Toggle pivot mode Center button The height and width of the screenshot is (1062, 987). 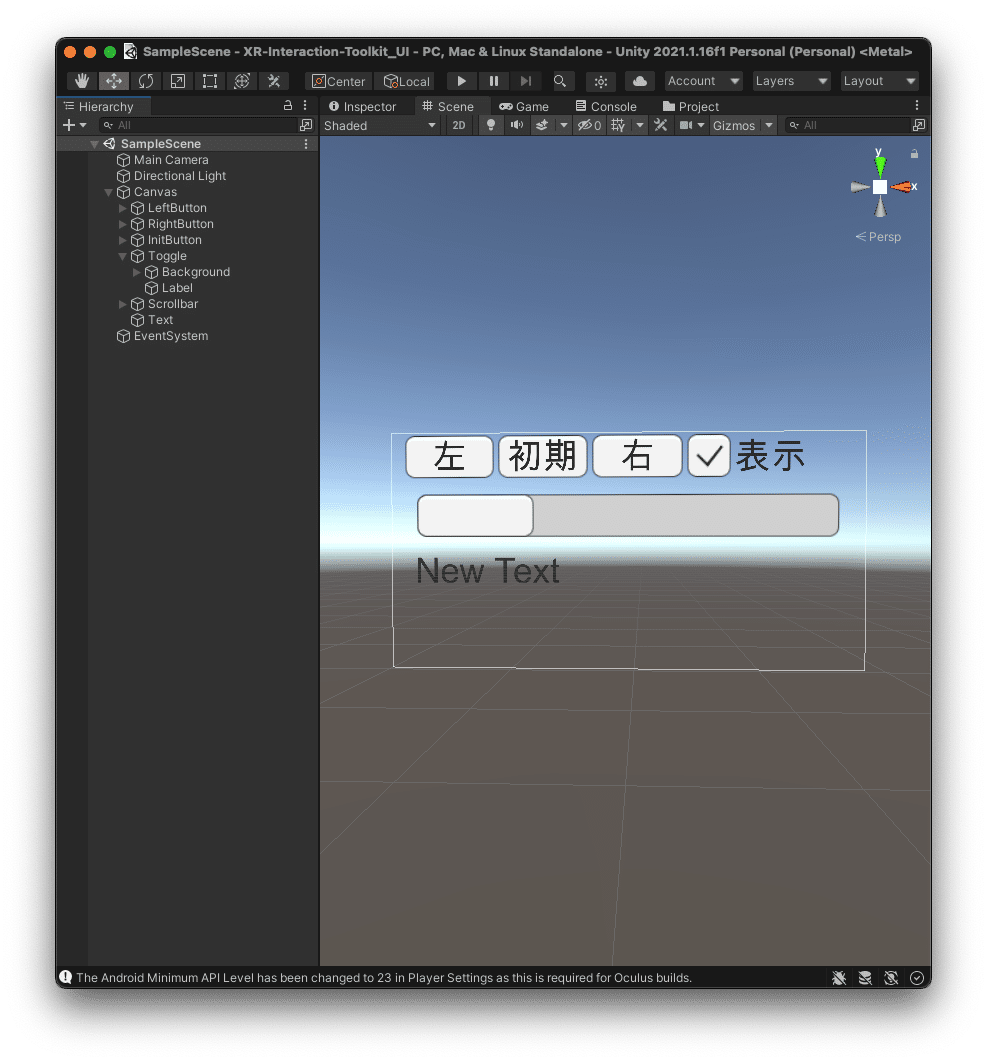(339, 81)
